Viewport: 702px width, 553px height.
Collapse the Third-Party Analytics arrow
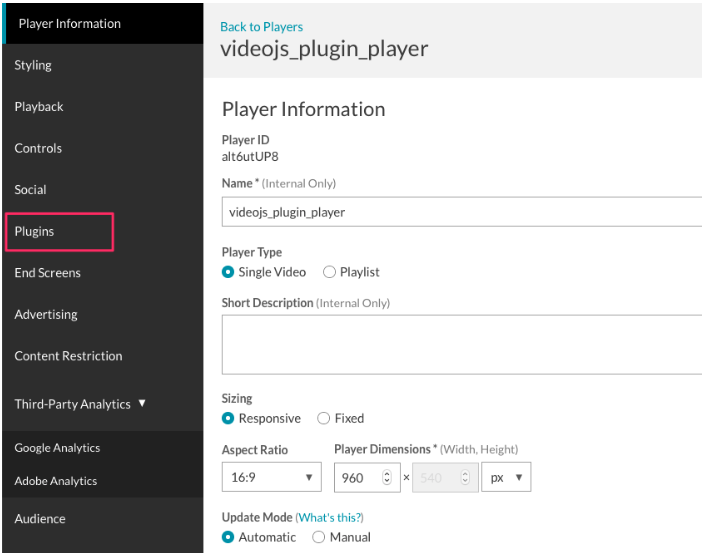142,404
